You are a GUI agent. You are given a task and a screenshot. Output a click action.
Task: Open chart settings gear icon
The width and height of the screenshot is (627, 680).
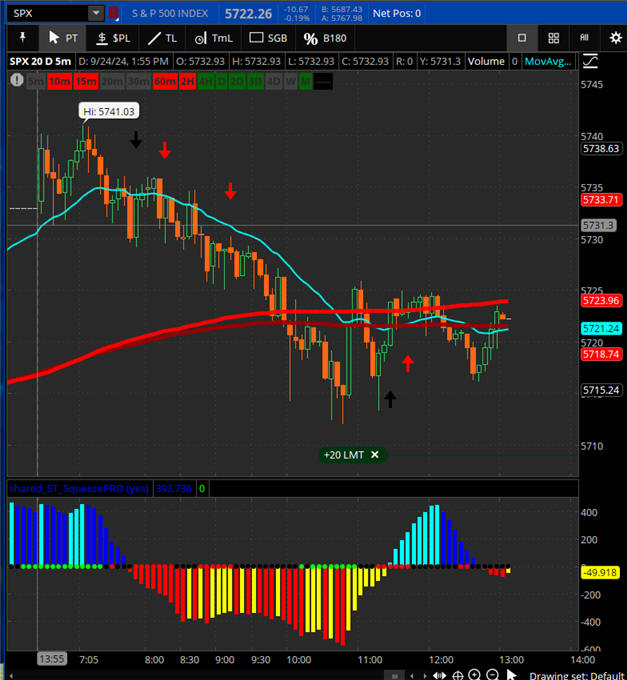(615, 38)
